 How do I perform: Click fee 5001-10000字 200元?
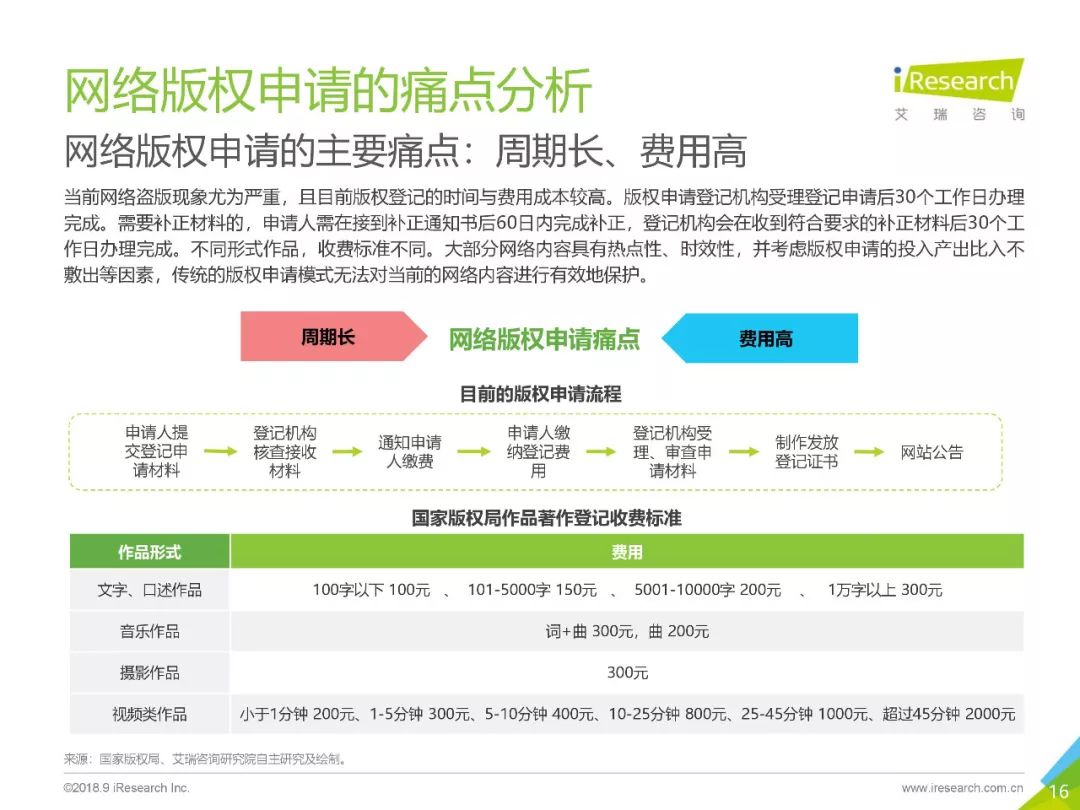(707, 590)
